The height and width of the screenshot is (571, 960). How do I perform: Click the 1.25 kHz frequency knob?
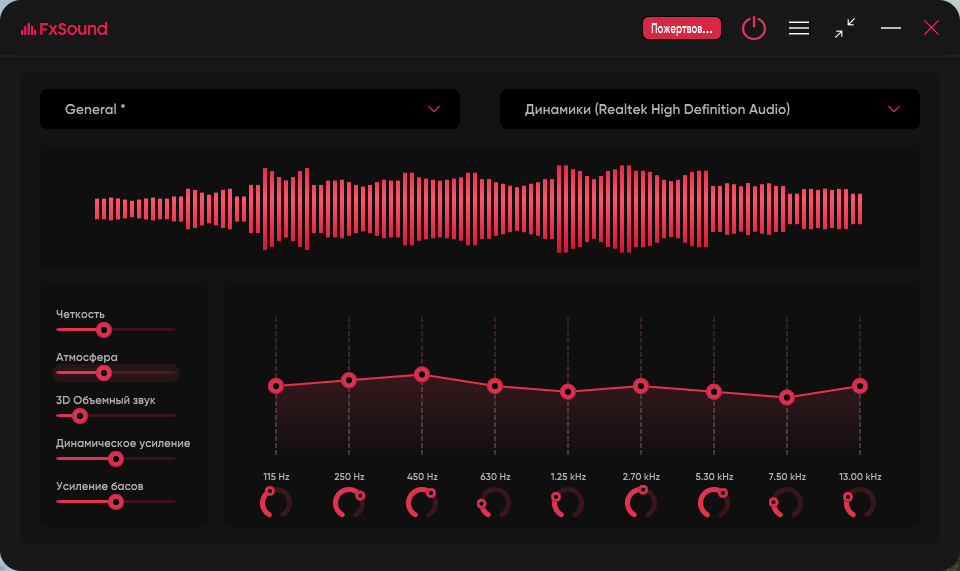(568, 502)
